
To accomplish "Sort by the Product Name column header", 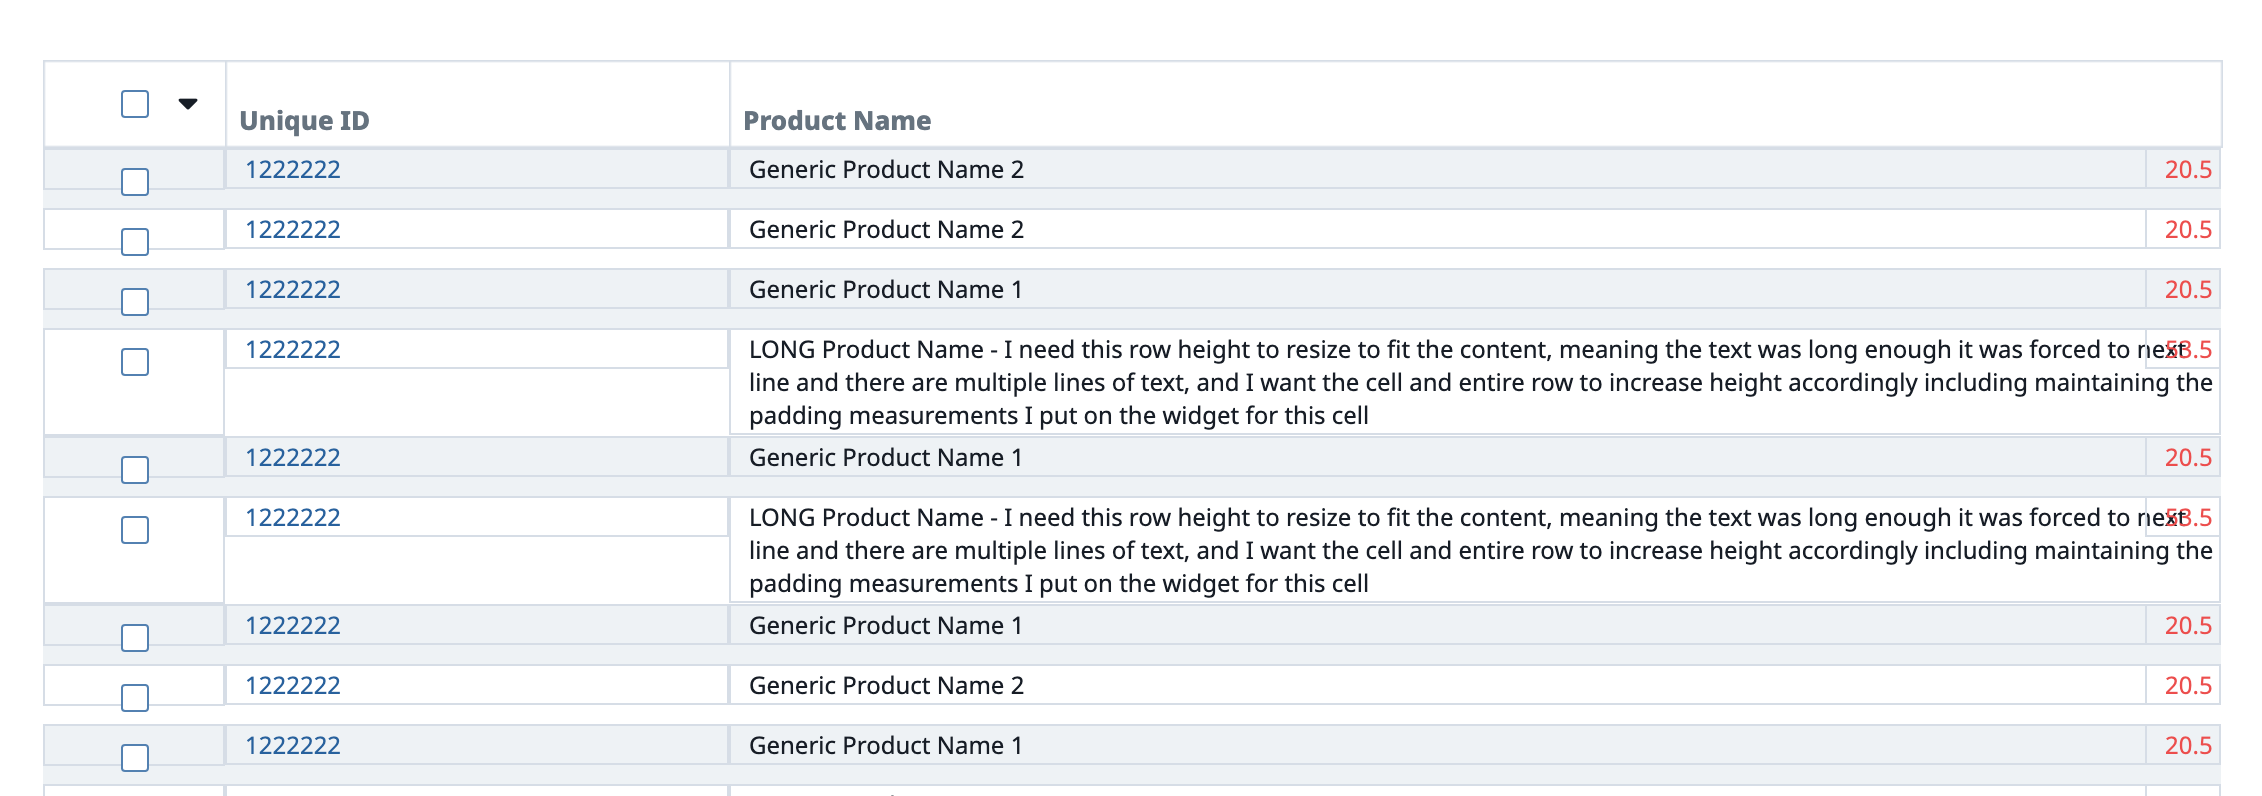I will coord(837,121).
